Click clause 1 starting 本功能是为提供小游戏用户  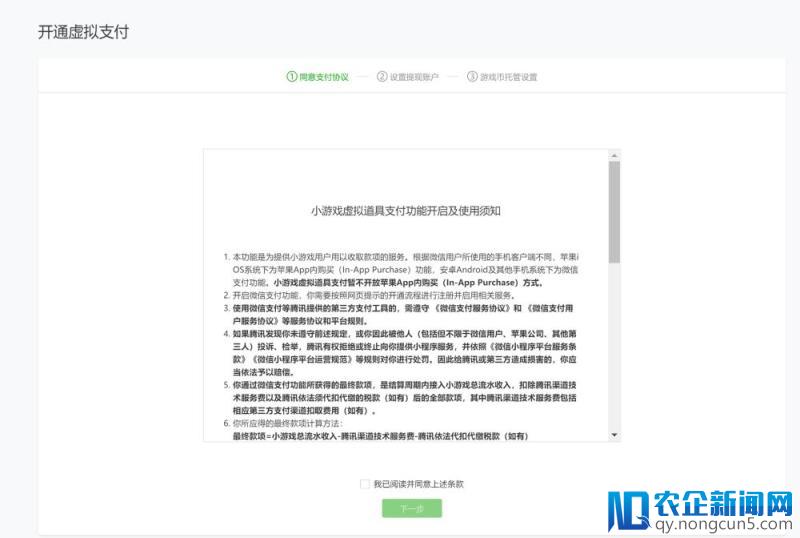pos(401,270)
